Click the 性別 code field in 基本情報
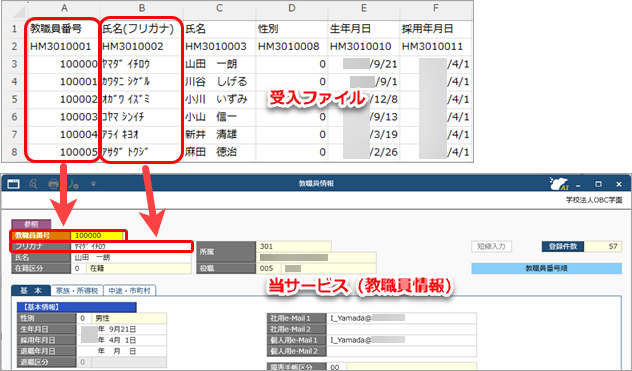Viewport: 632px width, 371px height. point(83,318)
